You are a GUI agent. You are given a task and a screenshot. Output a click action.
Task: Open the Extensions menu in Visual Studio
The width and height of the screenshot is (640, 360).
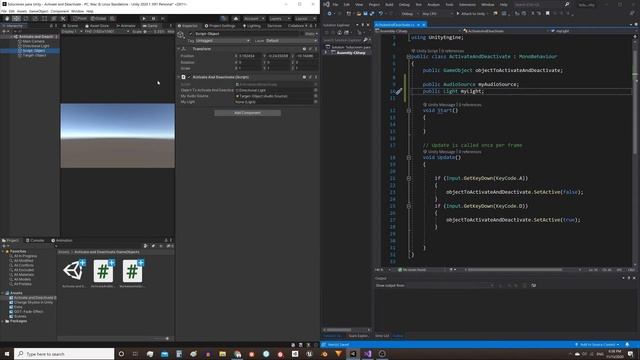click(467, 4)
